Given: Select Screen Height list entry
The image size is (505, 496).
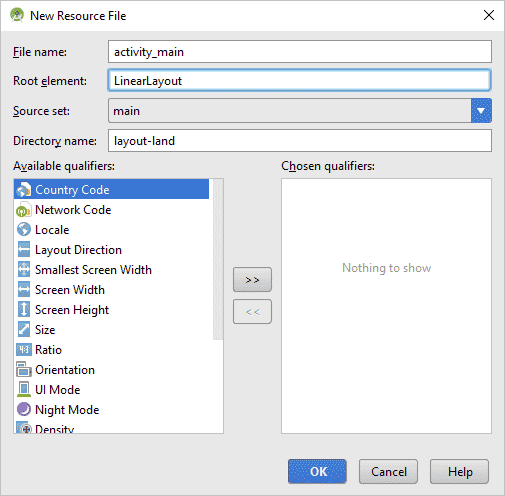Looking at the screenshot, I should click(x=72, y=310).
